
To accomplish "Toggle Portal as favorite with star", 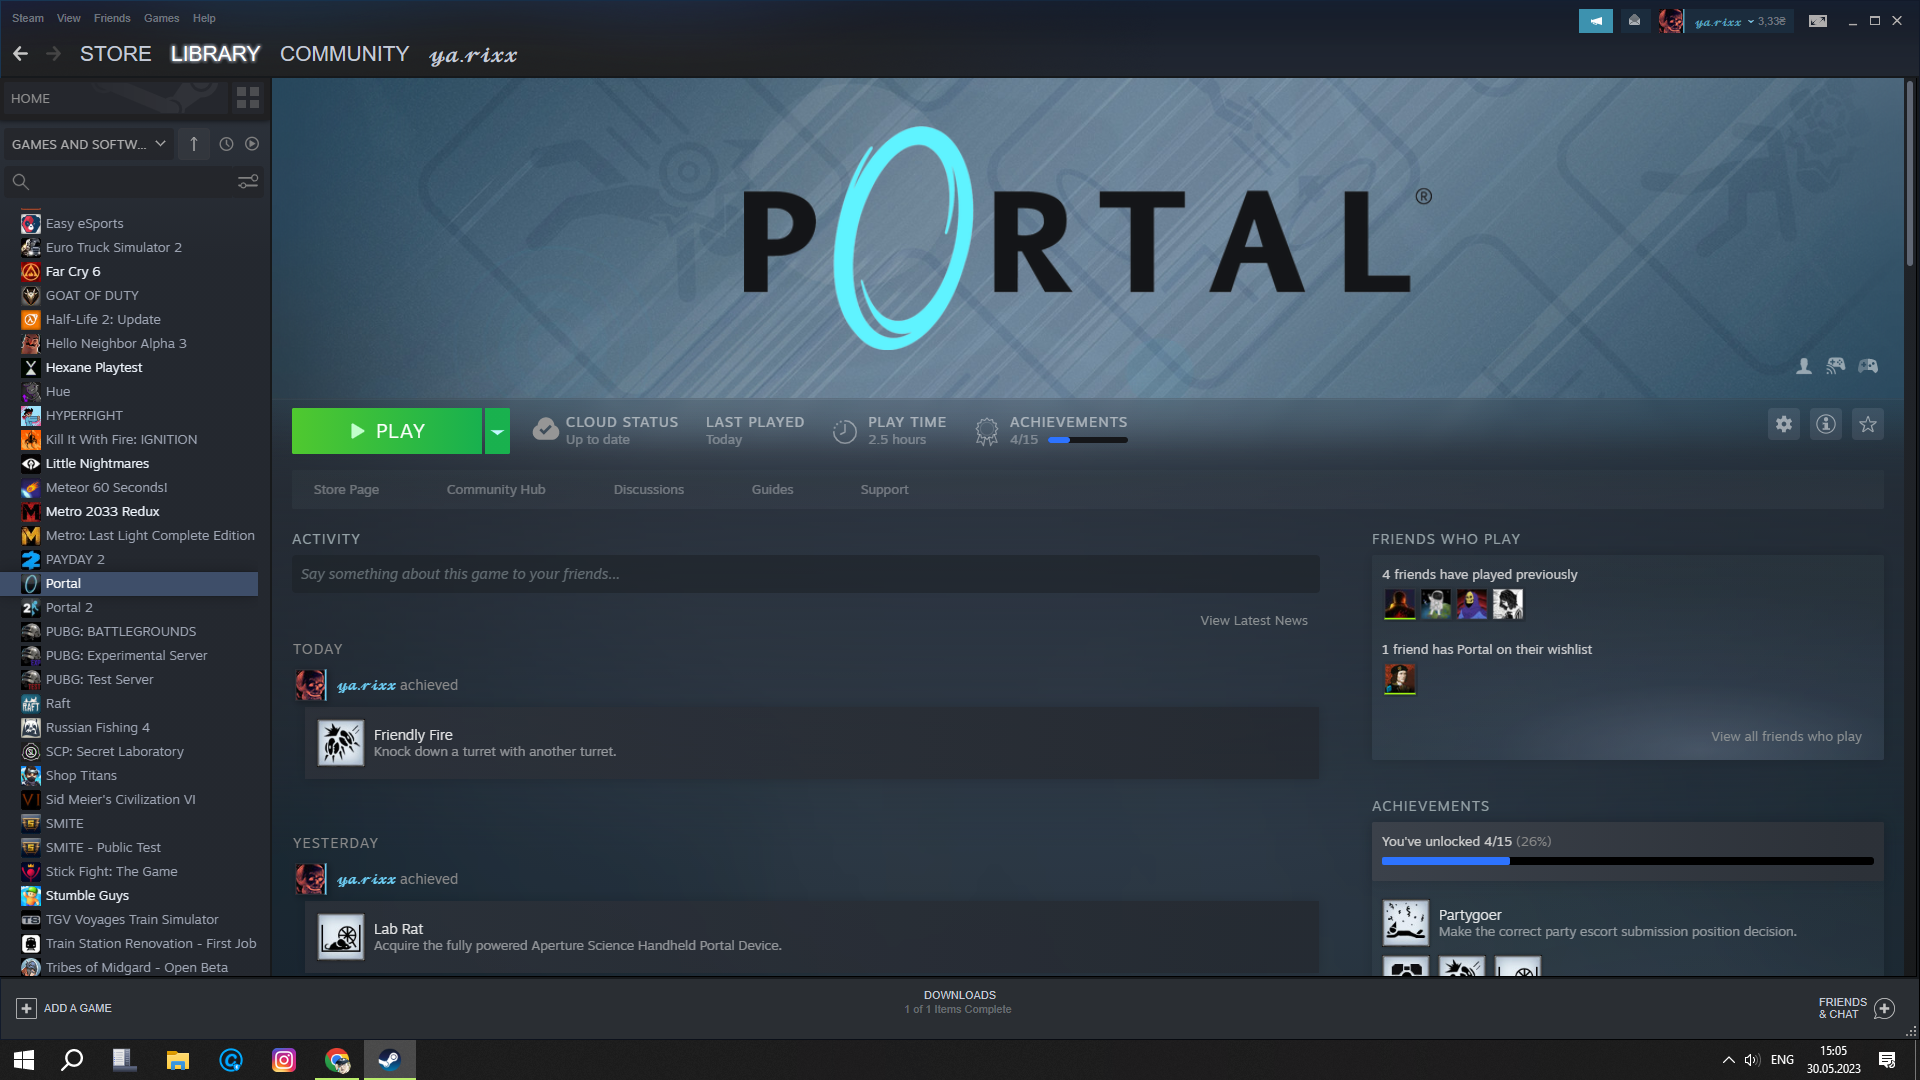I will click(x=1868, y=424).
